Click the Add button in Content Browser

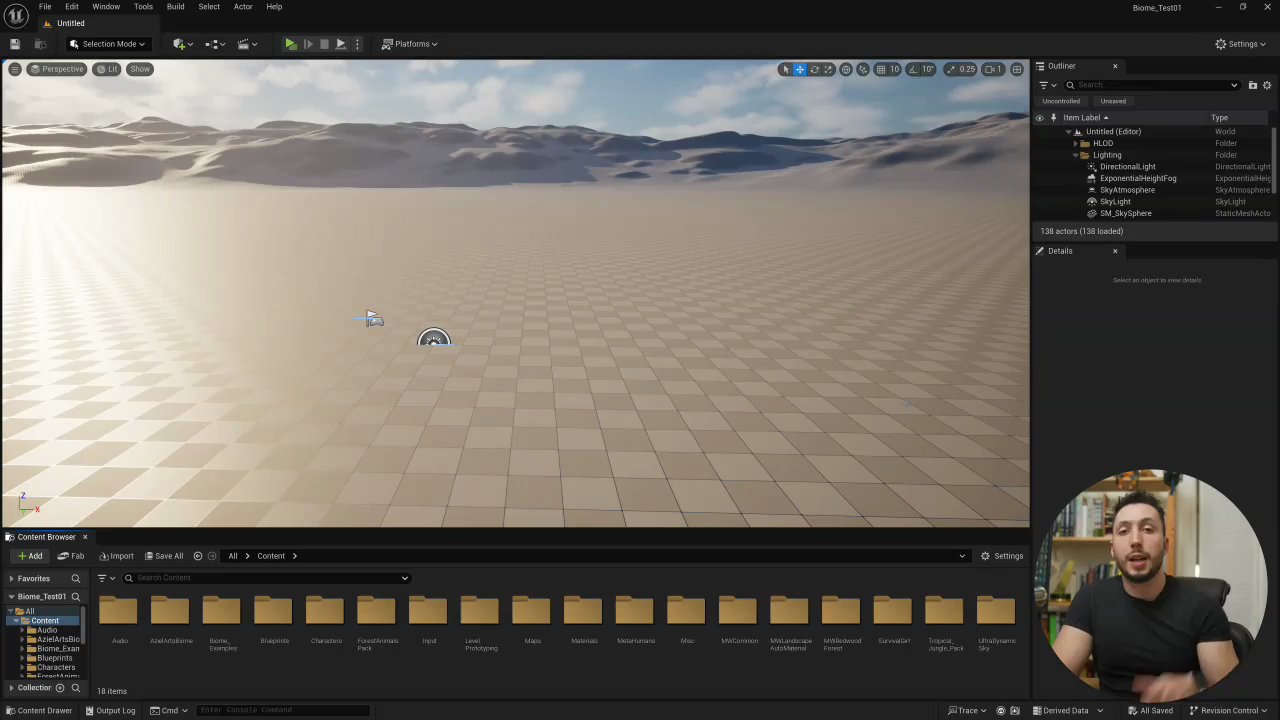(30, 556)
